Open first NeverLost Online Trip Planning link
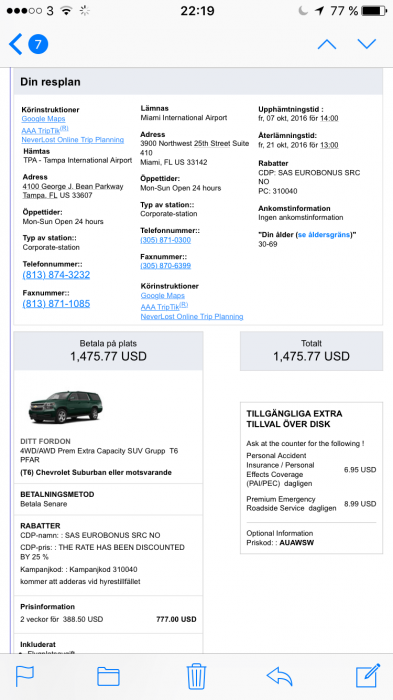 click(73, 140)
